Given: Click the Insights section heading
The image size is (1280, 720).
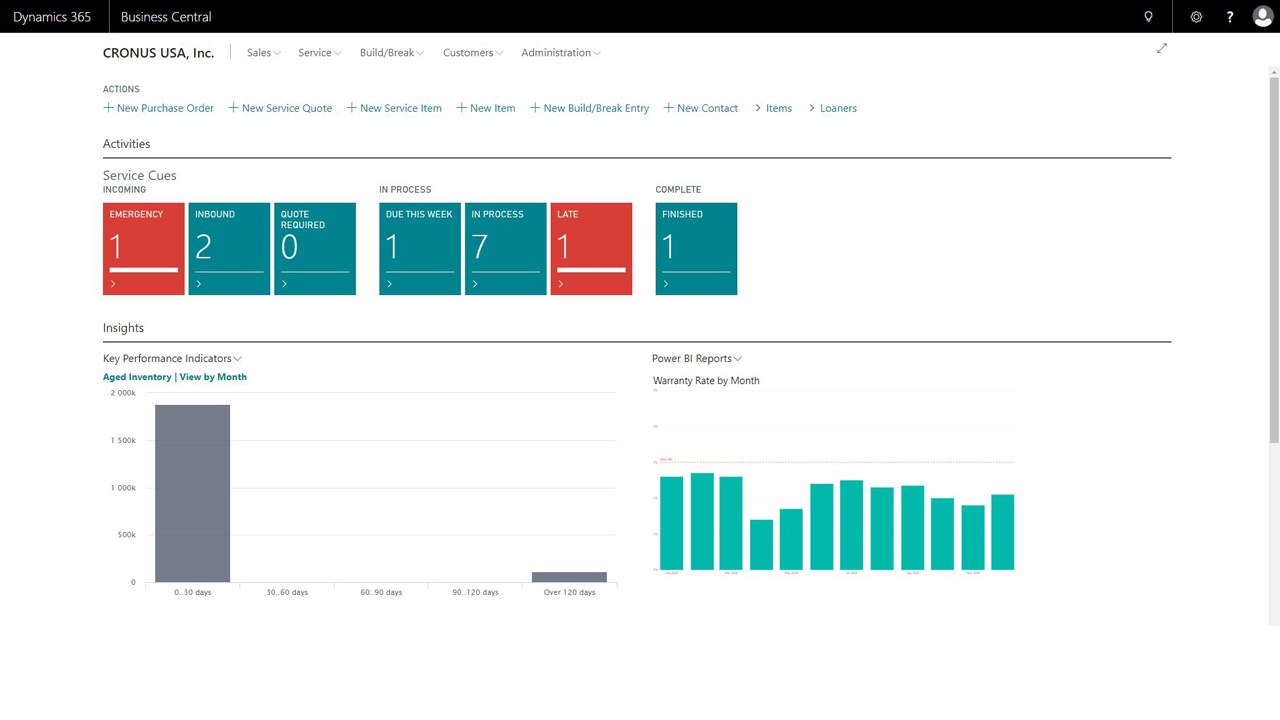Looking at the screenshot, I should 124,328.
